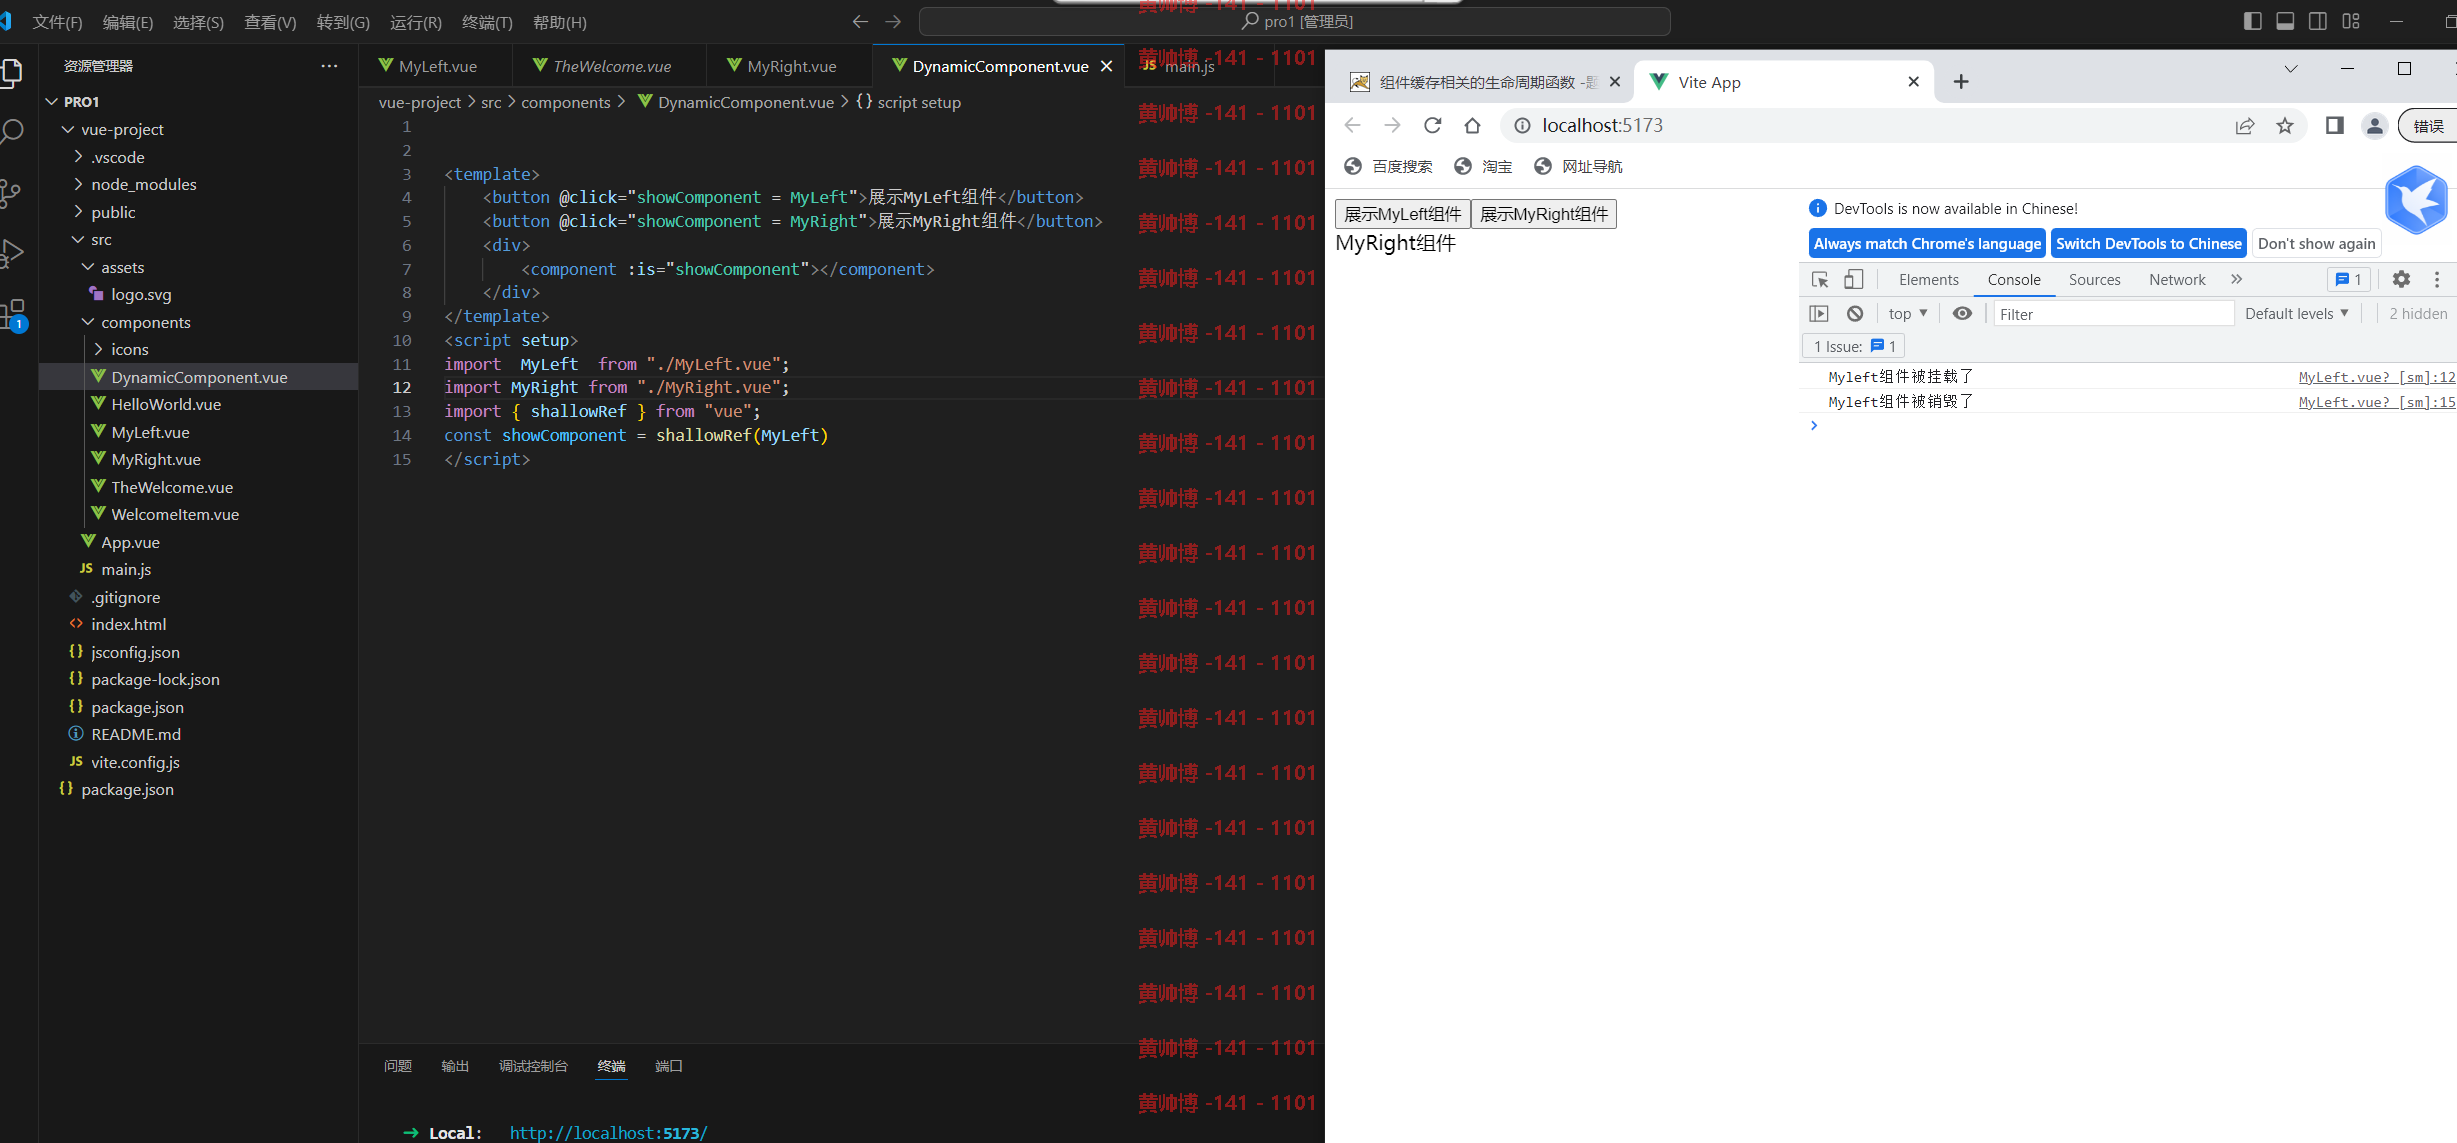Screen dimensions: 2457x1143
Task: Create a live expression with the eye icon
Action: (x=1962, y=314)
